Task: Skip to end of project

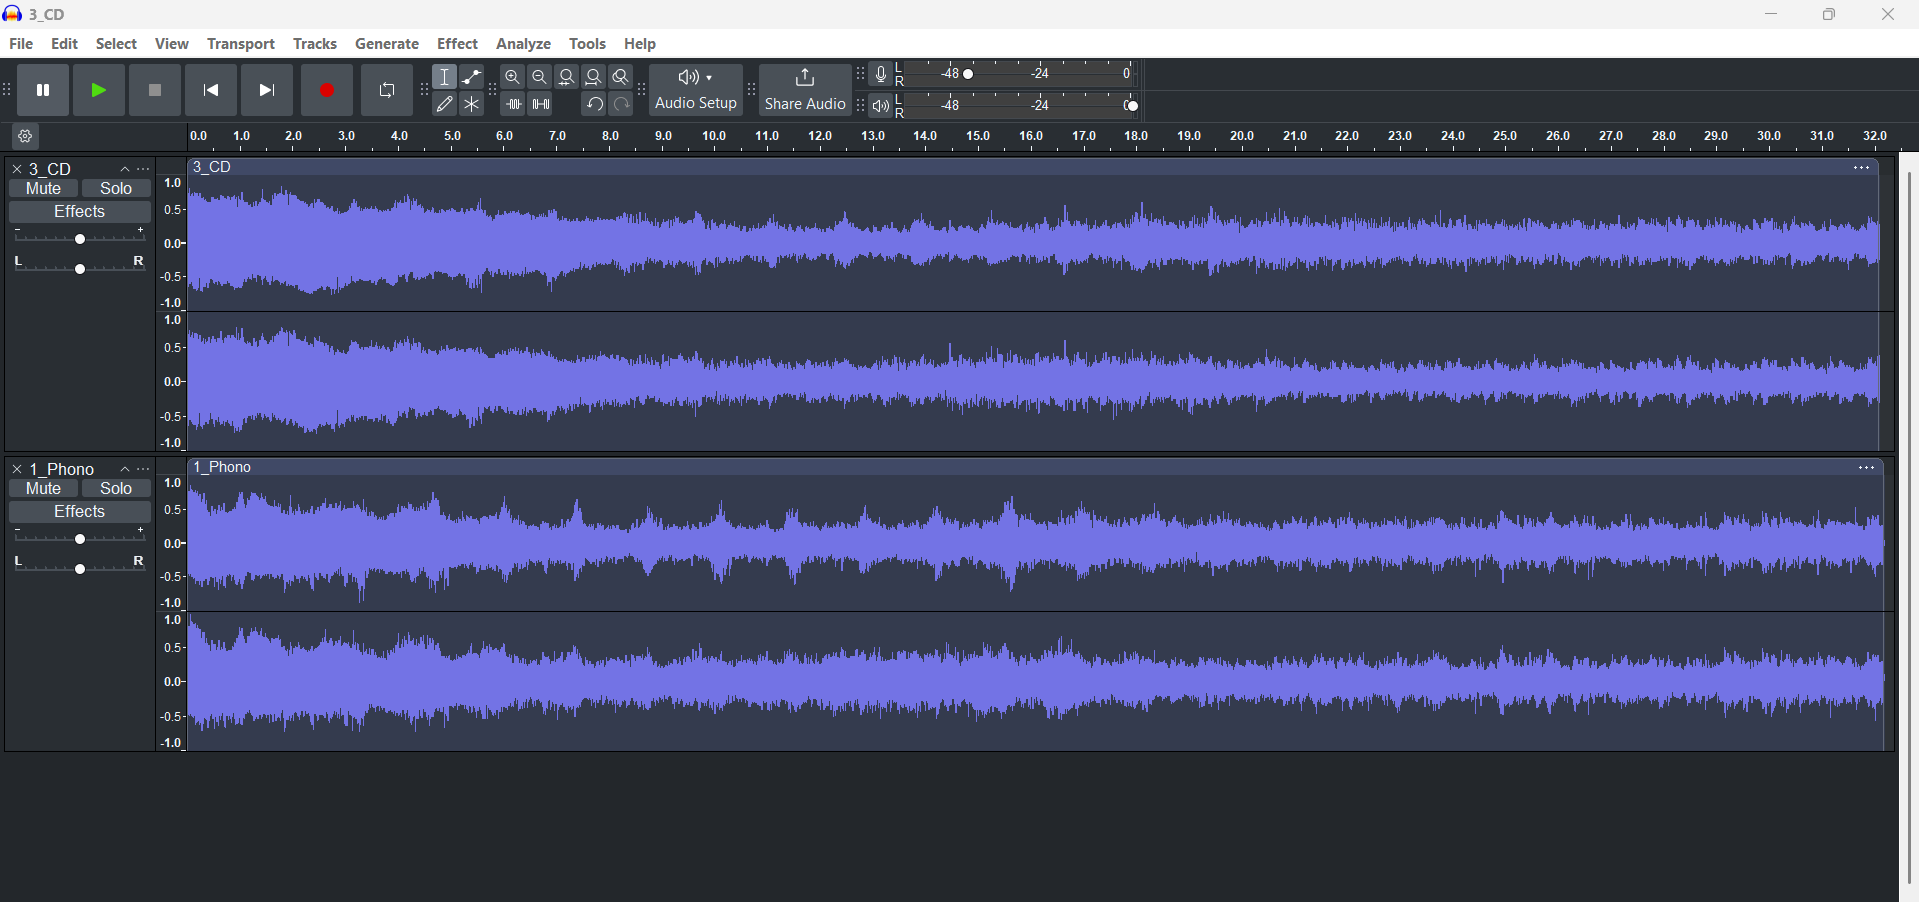Action: 267,91
